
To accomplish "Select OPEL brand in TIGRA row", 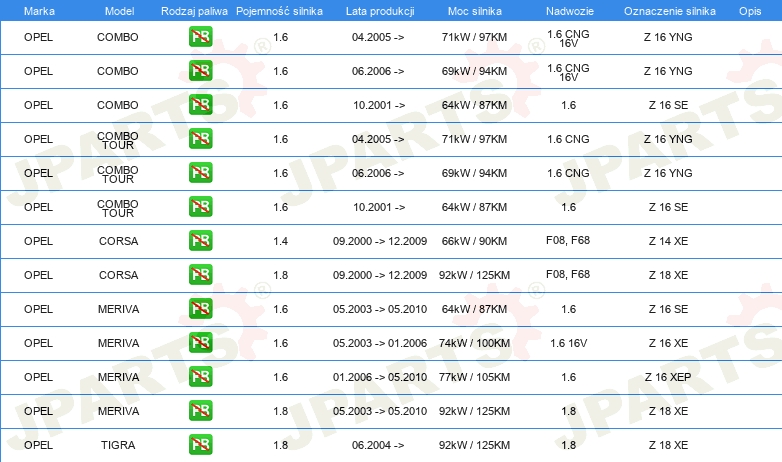I will 38,445.
